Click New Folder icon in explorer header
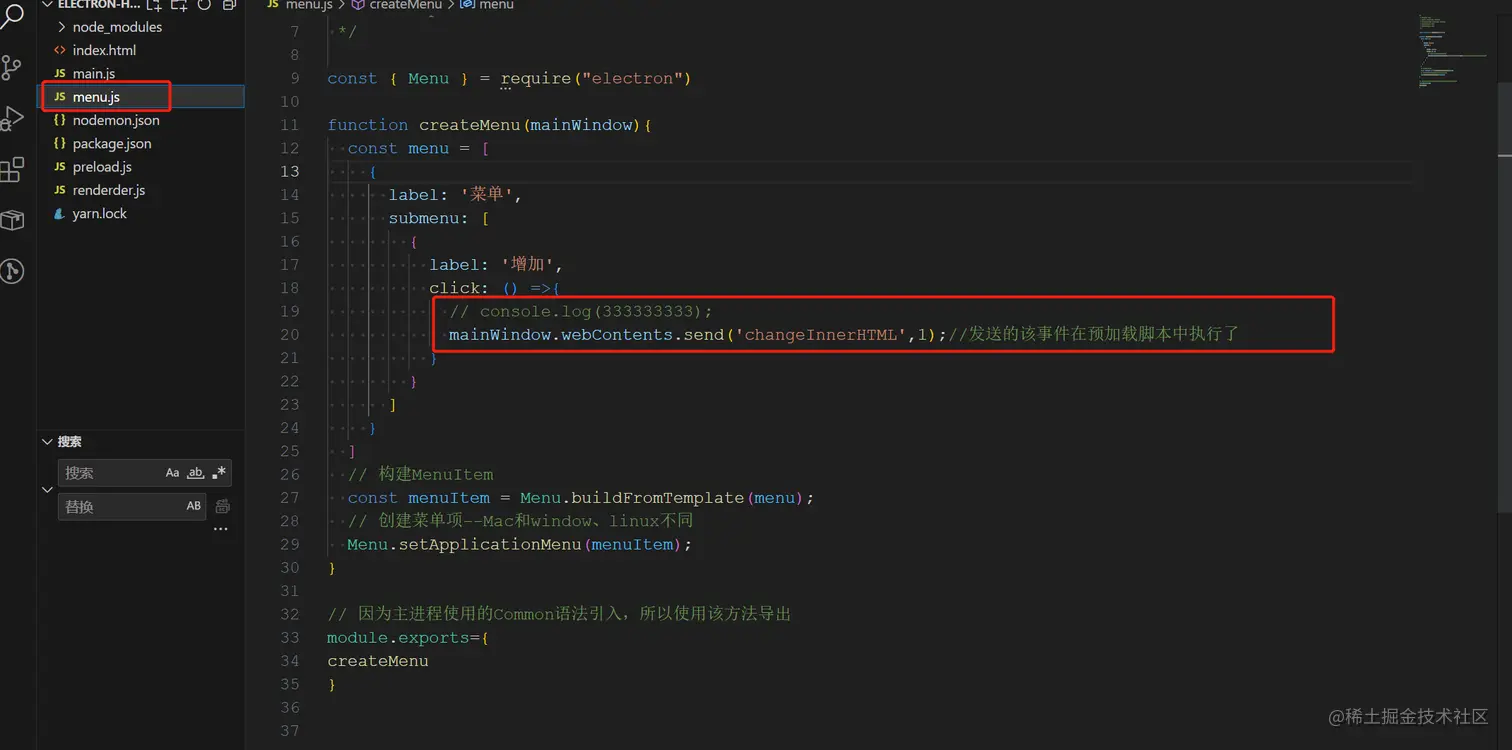Viewport: 1512px width, 750px height. pos(179,5)
